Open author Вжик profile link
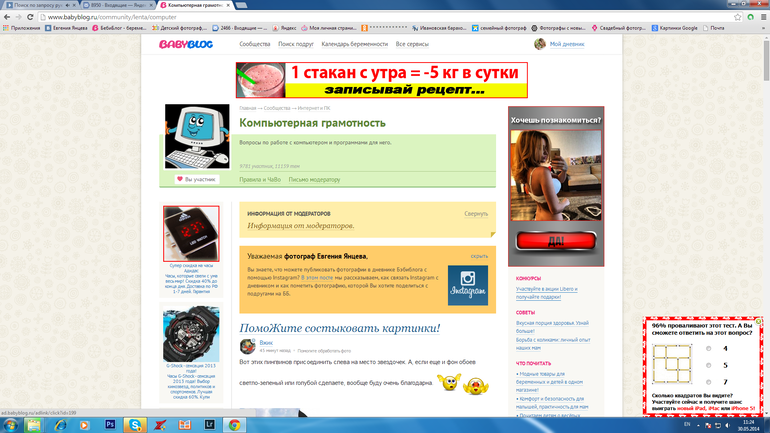 pyautogui.click(x=266, y=343)
